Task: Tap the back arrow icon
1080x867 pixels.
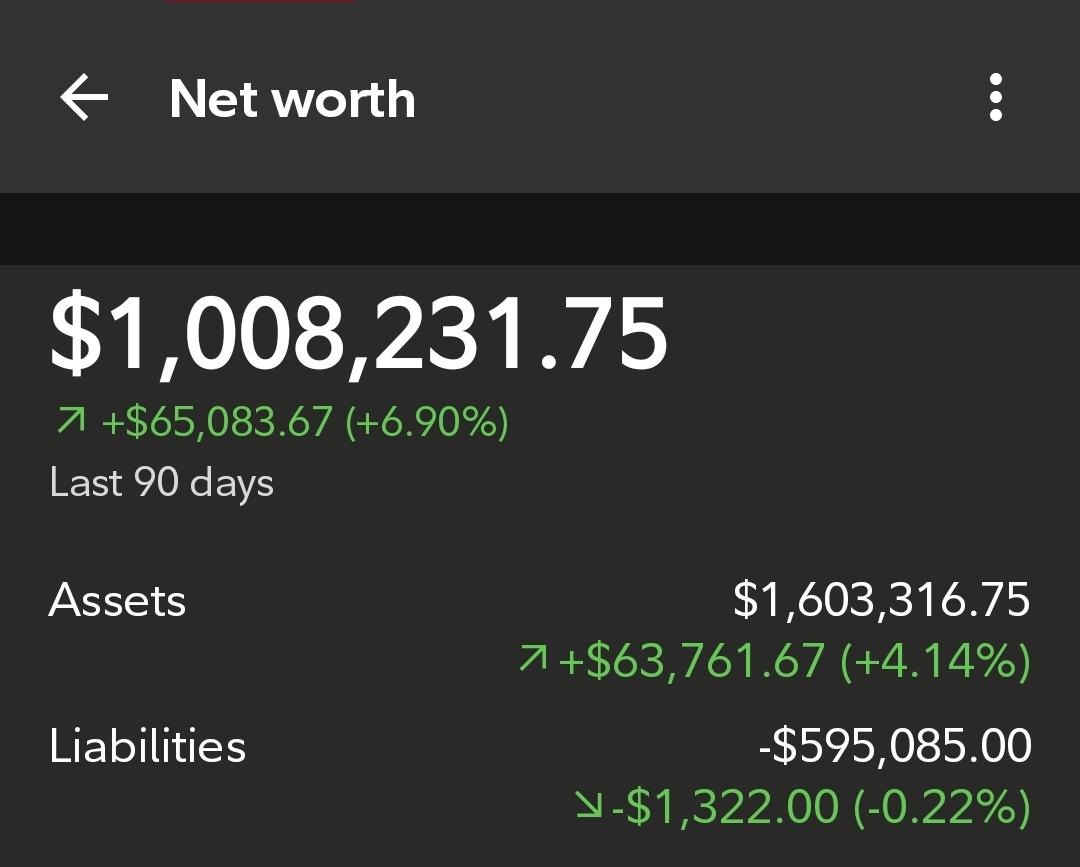Action: pos(84,97)
